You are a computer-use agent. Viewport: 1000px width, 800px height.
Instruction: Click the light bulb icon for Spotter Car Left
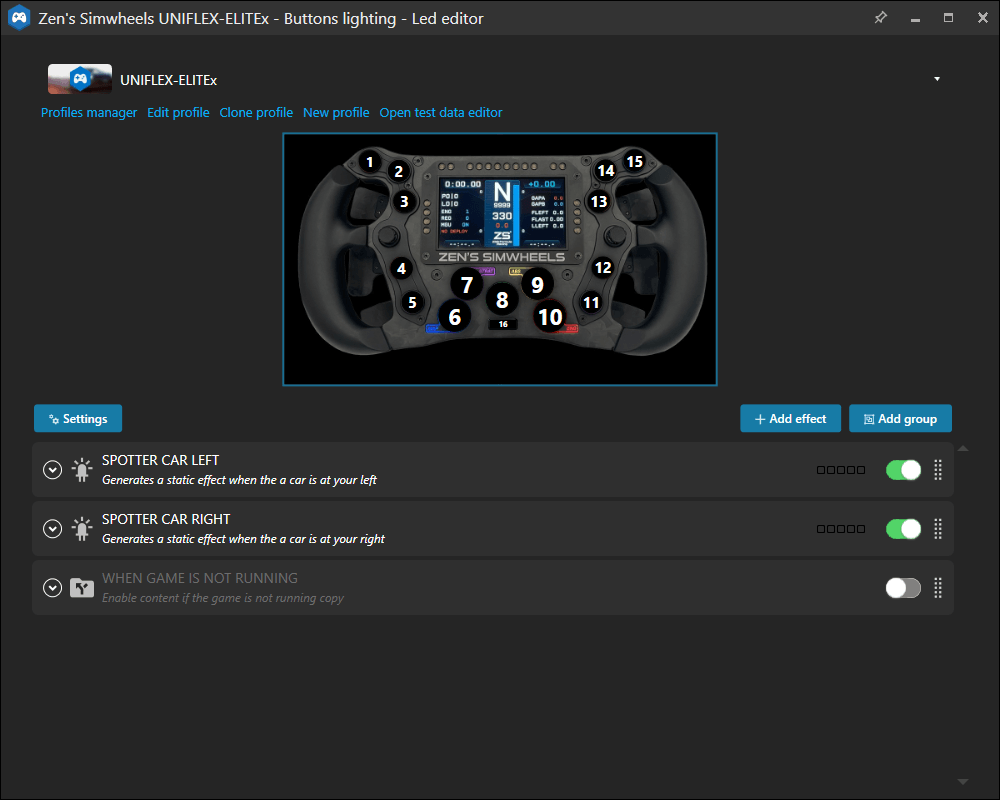point(82,470)
